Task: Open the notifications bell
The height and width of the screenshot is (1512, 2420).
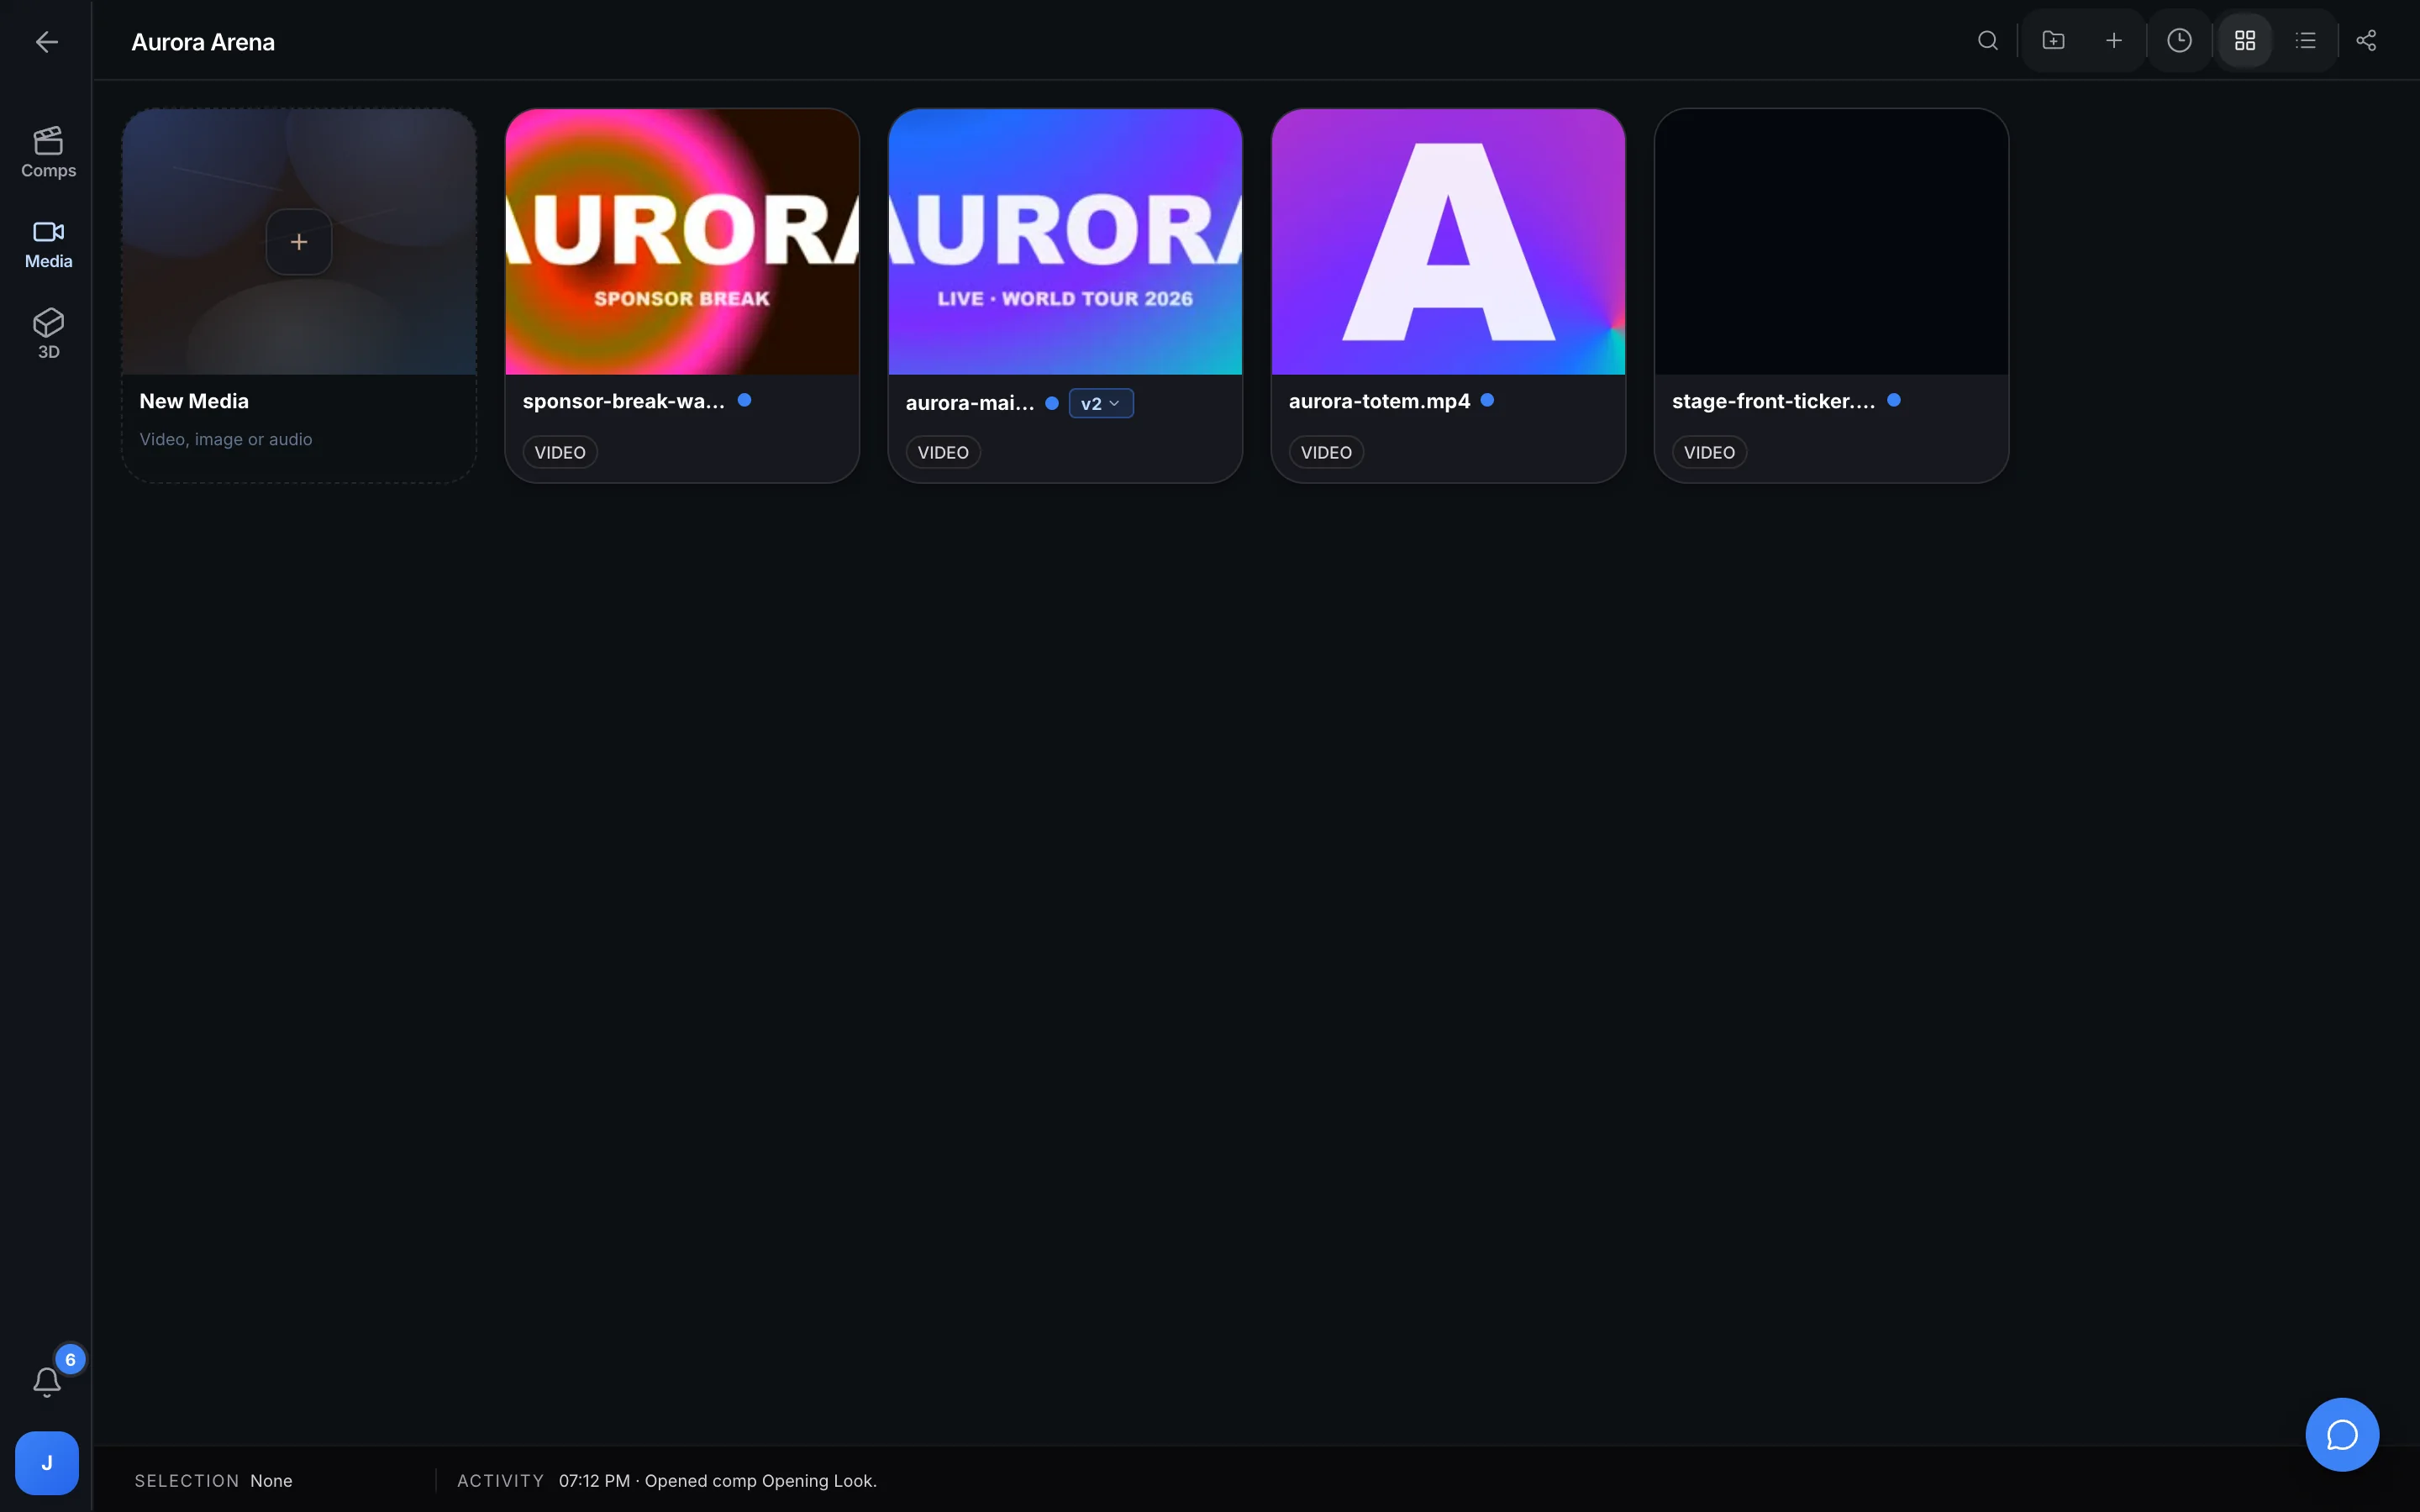Action: click(x=46, y=1381)
